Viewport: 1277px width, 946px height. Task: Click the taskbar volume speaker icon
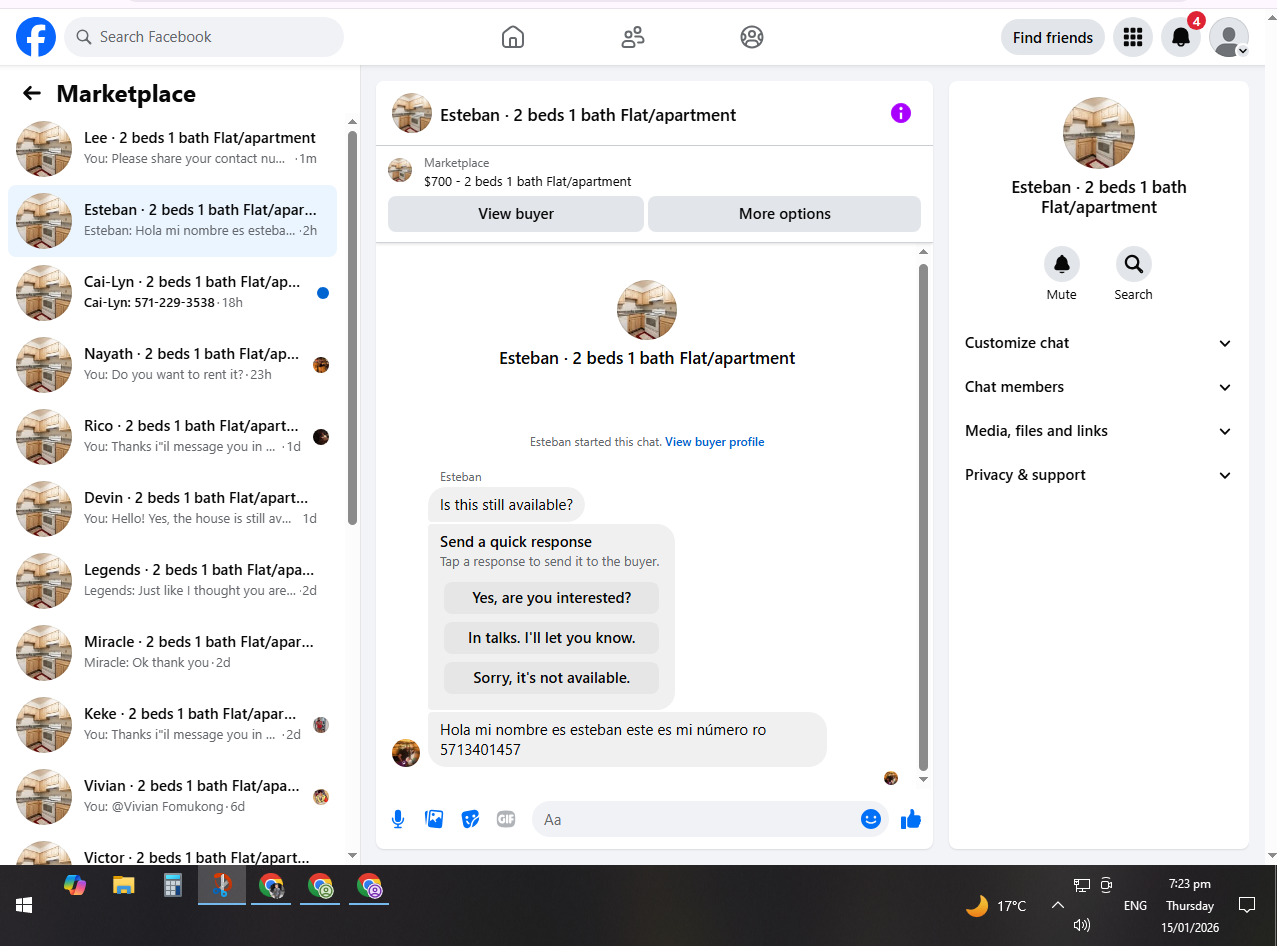tap(1081, 925)
